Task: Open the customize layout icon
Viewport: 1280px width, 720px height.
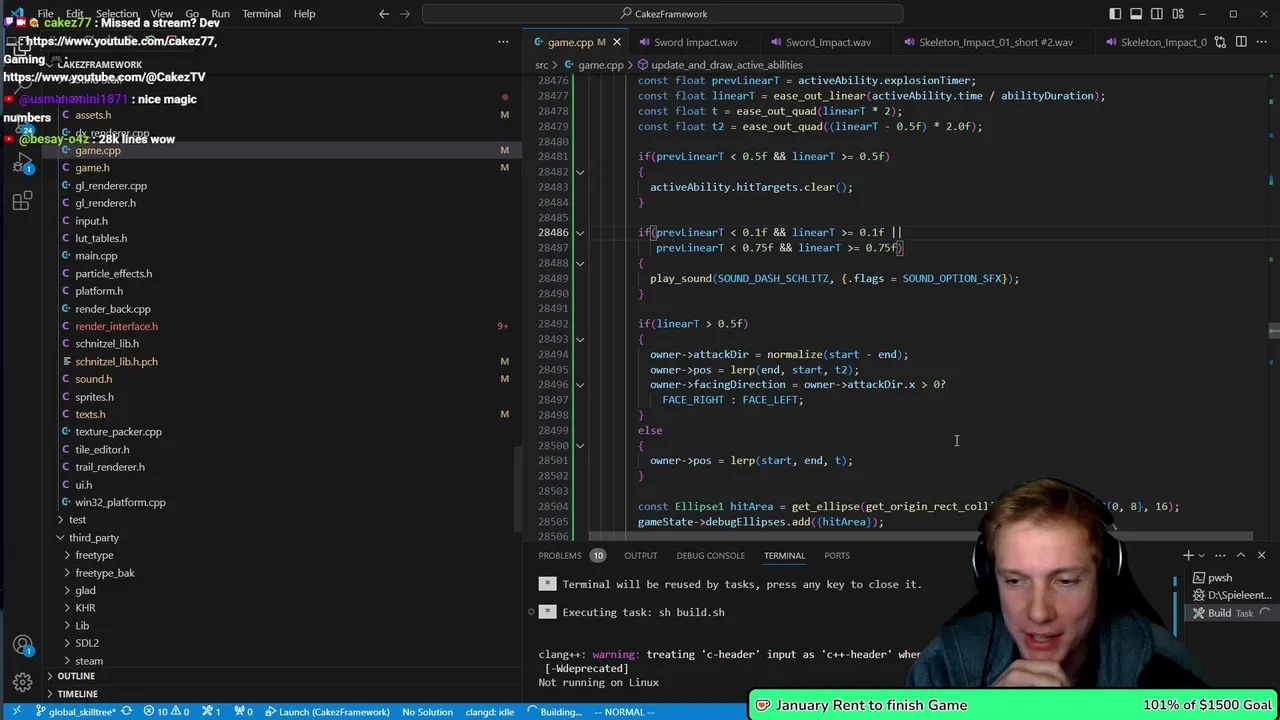Action: click(x=1178, y=14)
